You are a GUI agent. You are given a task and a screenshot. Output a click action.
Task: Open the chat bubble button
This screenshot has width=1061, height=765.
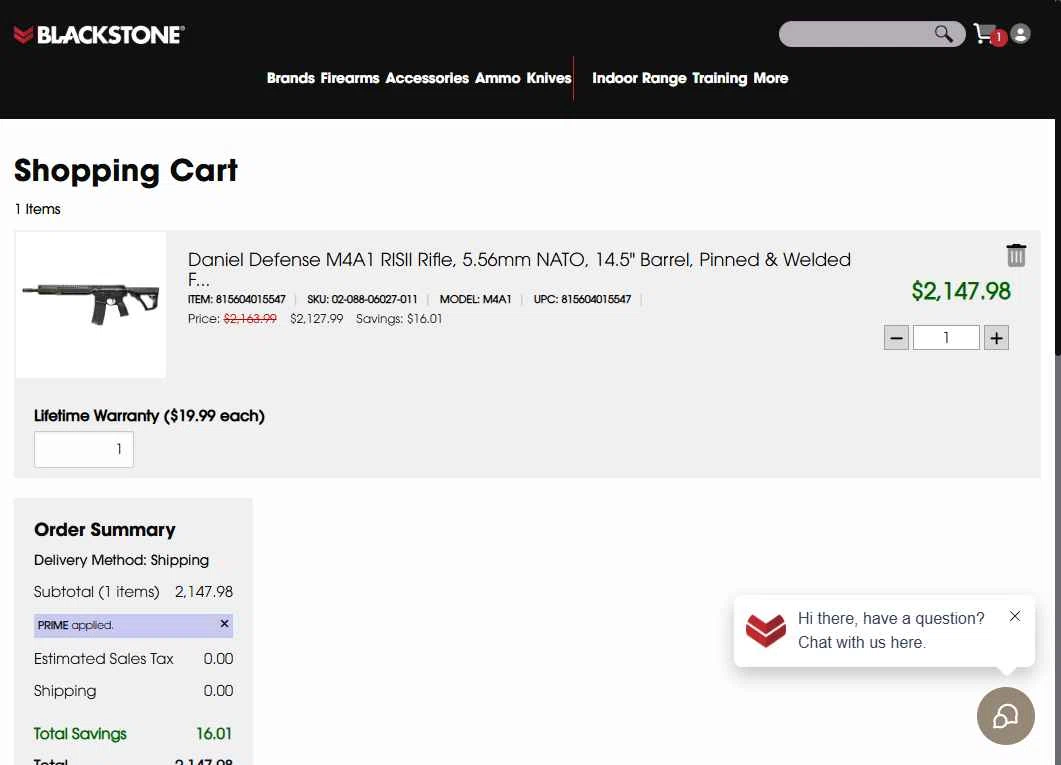click(1006, 716)
